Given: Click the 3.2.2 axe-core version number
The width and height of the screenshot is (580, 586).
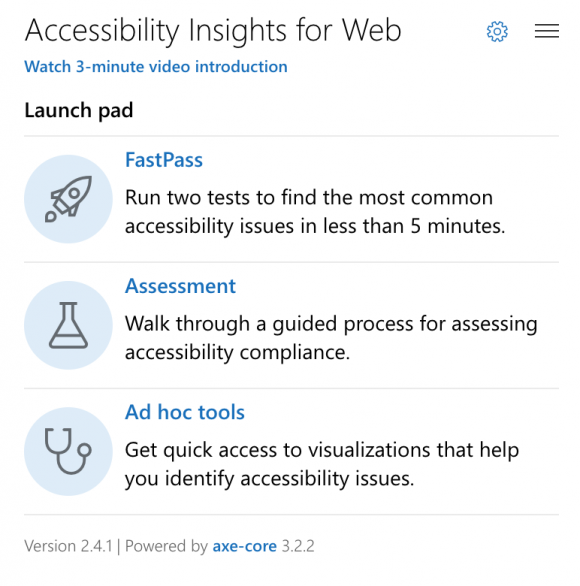Looking at the screenshot, I should tap(298, 546).
